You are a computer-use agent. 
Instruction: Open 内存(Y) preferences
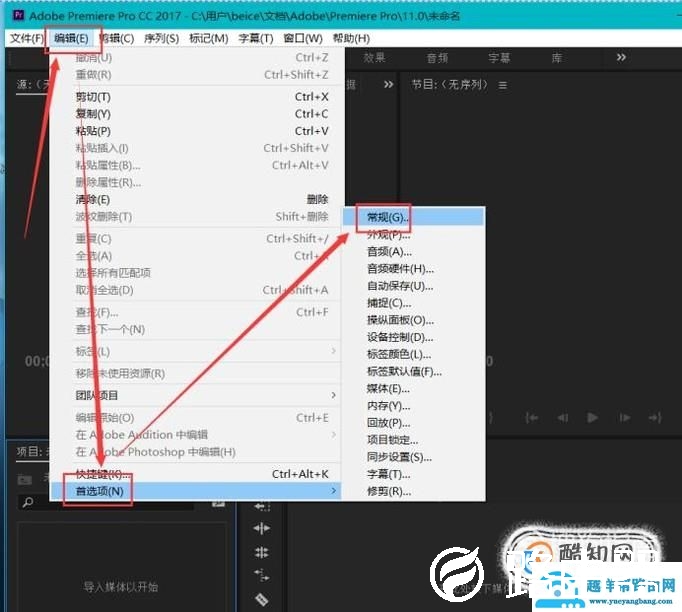coord(414,406)
